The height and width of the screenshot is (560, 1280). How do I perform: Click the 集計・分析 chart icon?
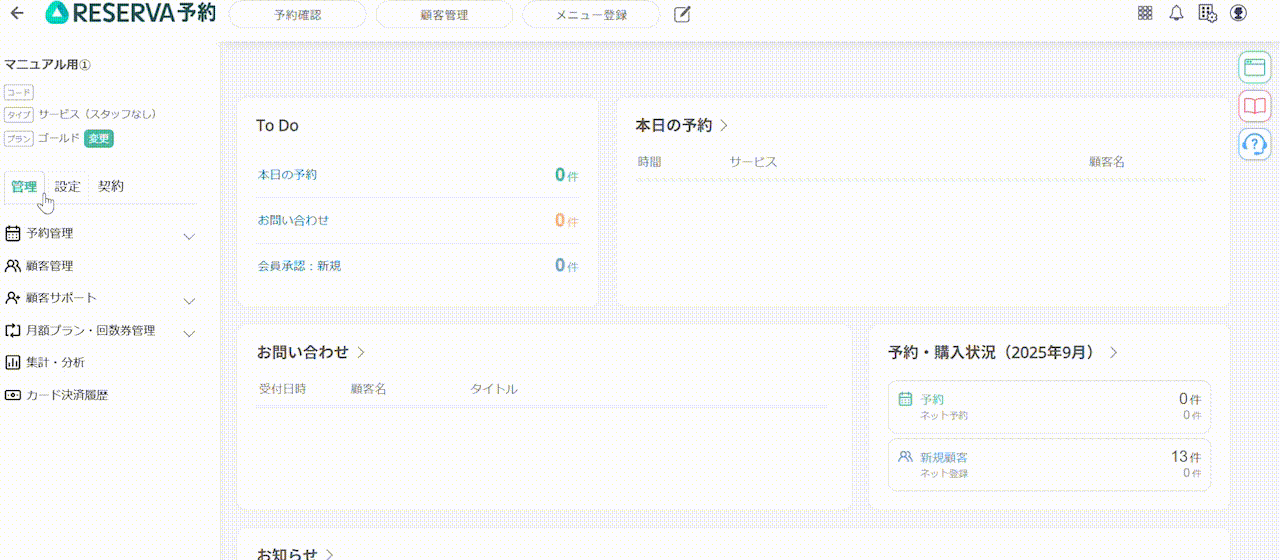[13, 362]
